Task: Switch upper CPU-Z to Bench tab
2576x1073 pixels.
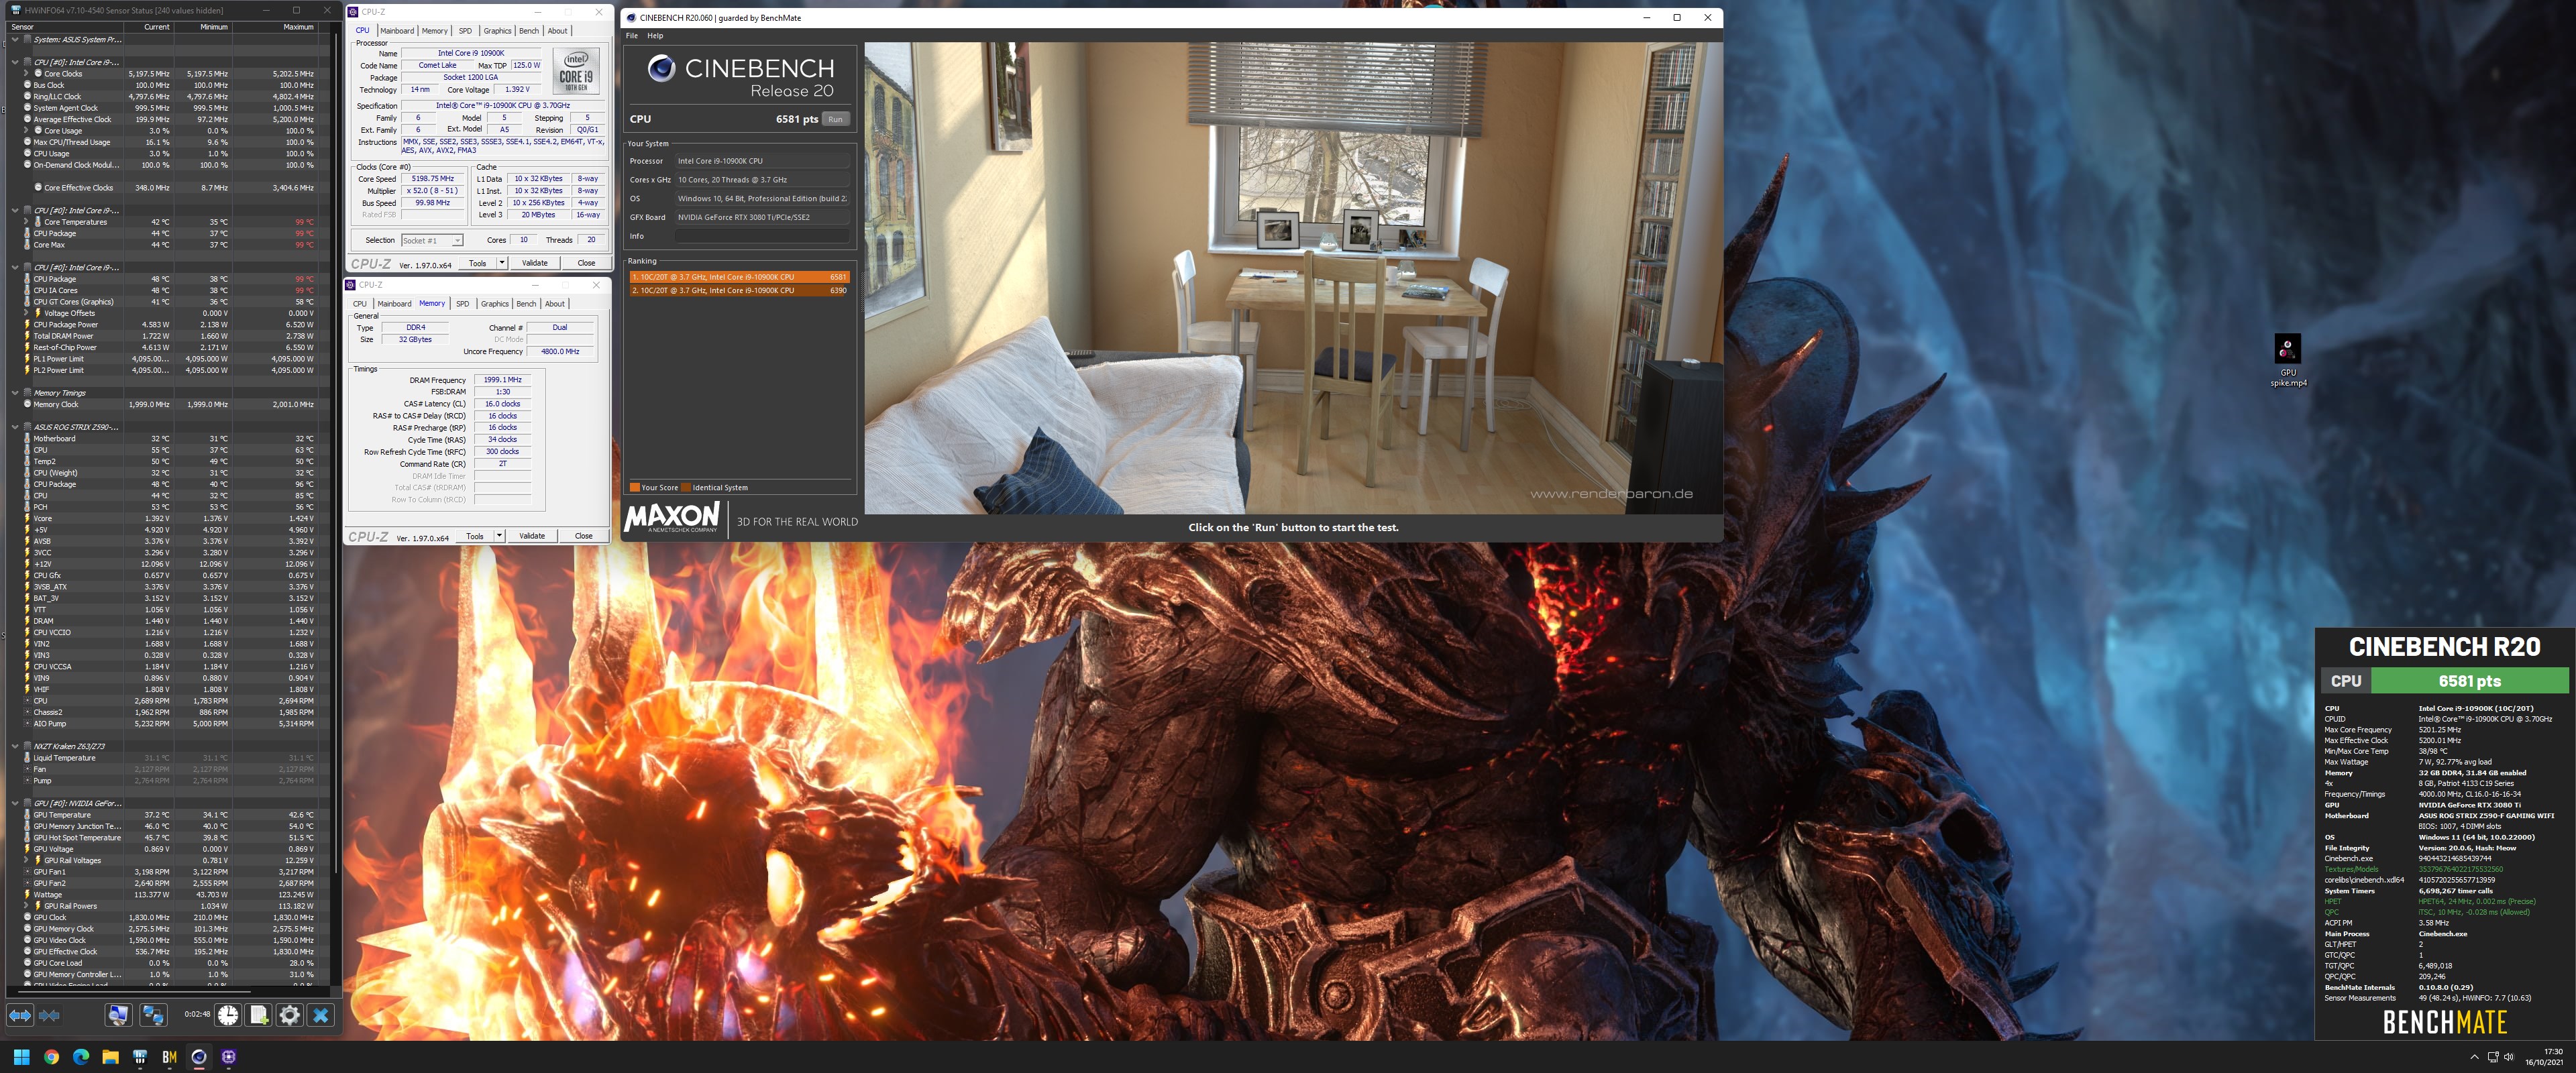Action: coord(529,30)
